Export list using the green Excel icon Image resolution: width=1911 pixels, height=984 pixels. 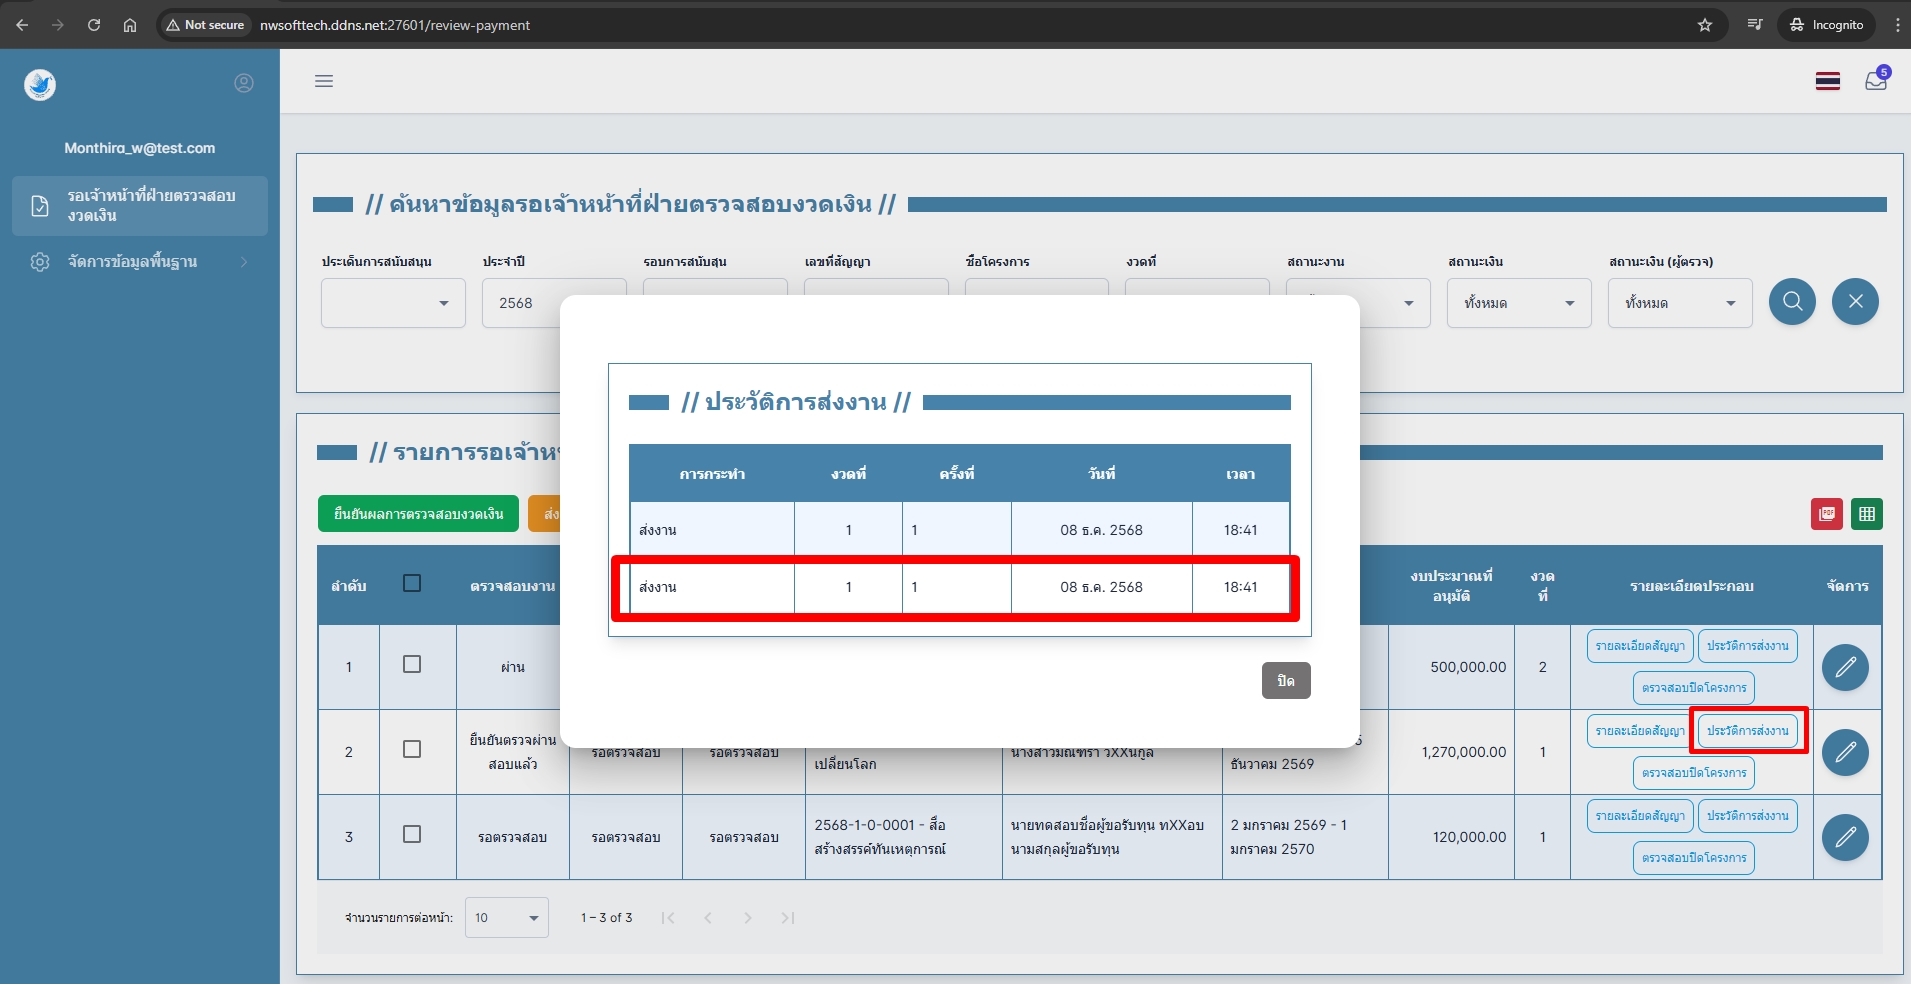tap(1866, 514)
